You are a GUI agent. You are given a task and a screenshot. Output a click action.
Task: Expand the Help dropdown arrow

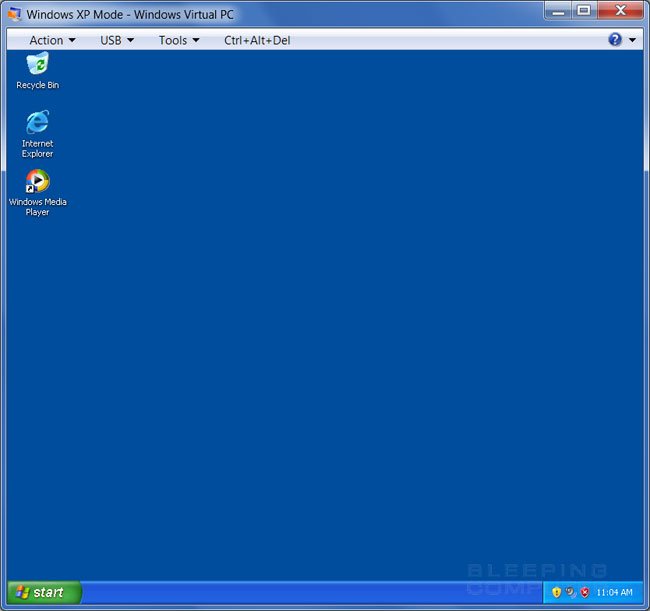point(632,40)
